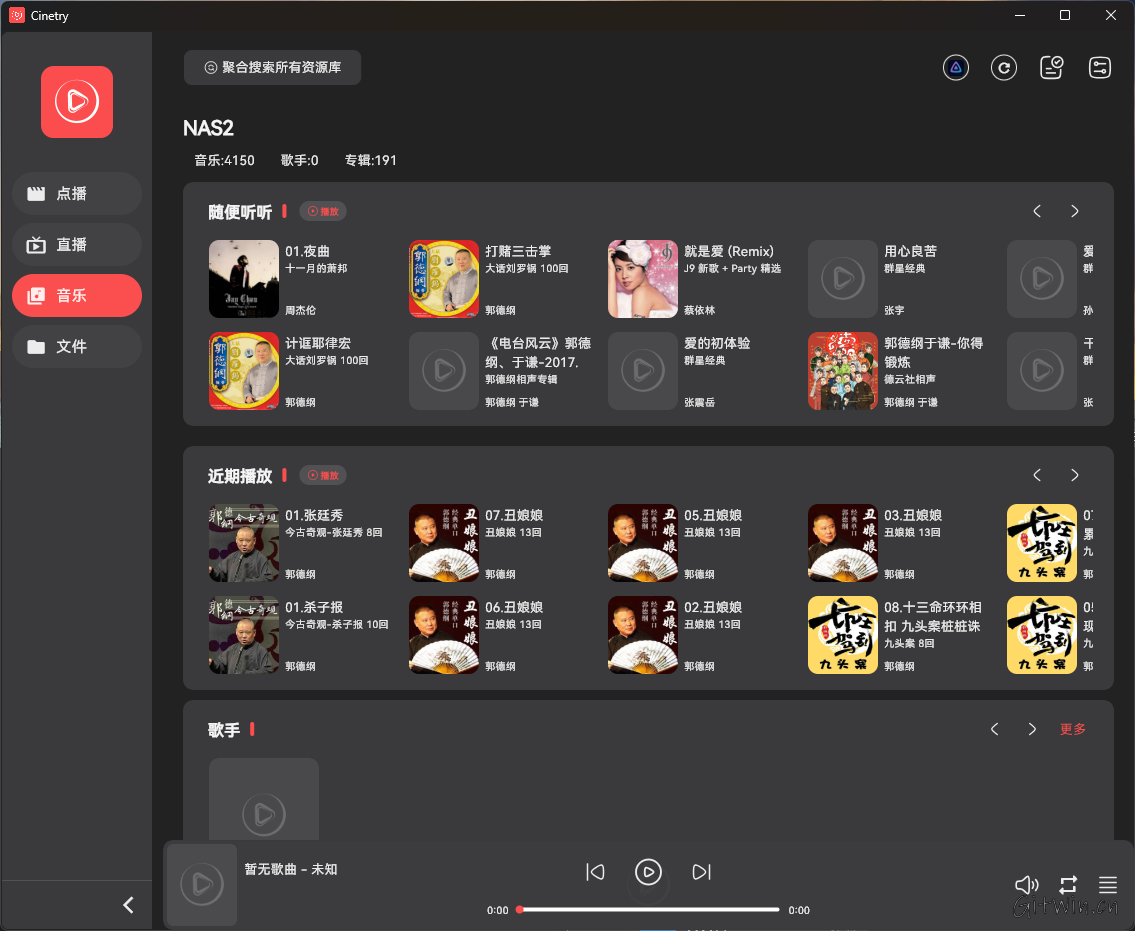1135x931 pixels.
Task: Open the 文件 sidebar tab
Action: 77,347
